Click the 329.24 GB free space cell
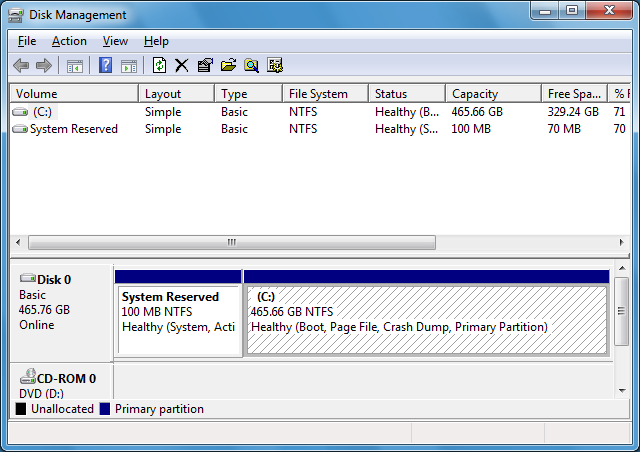Viewport: 640px width, 452px height. tap(573, 112)
